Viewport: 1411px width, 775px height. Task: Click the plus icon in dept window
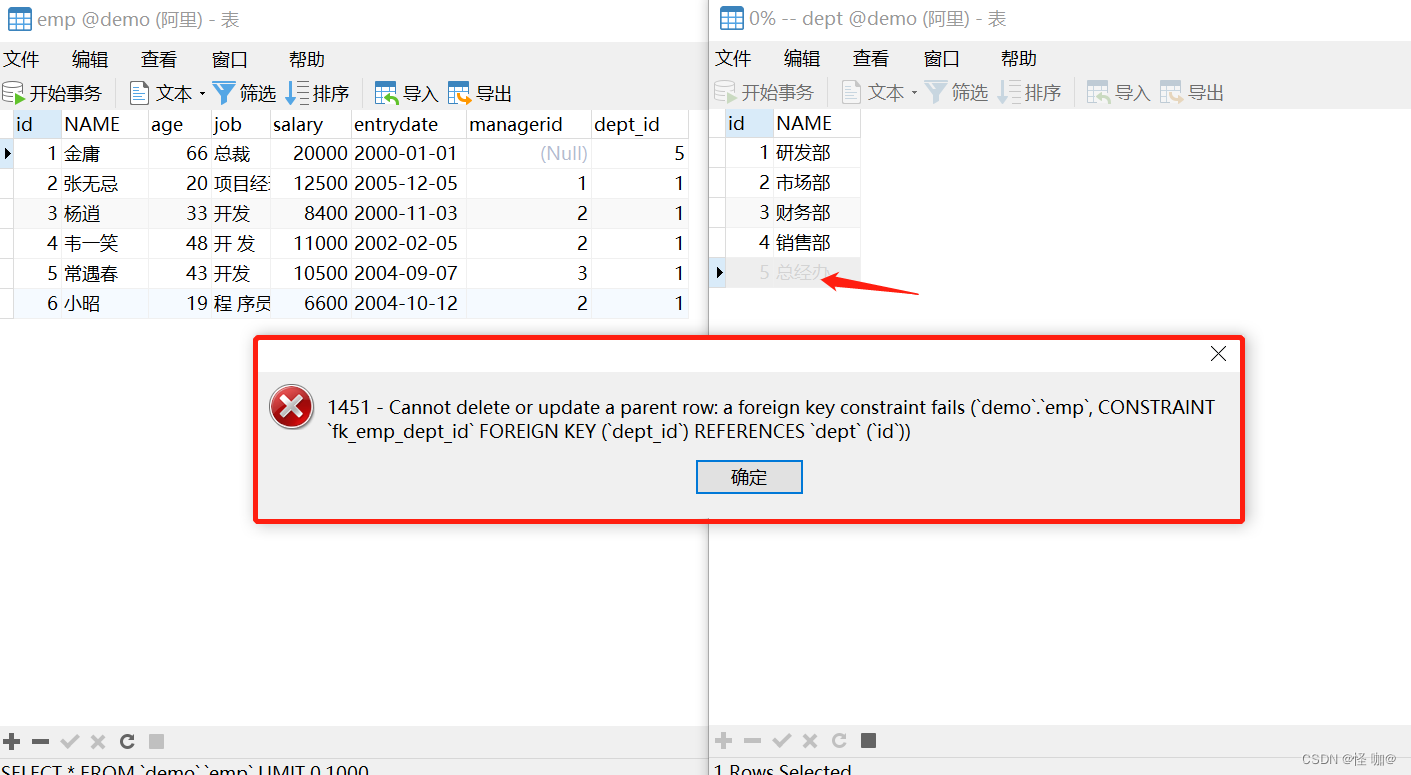click(724, 740)
